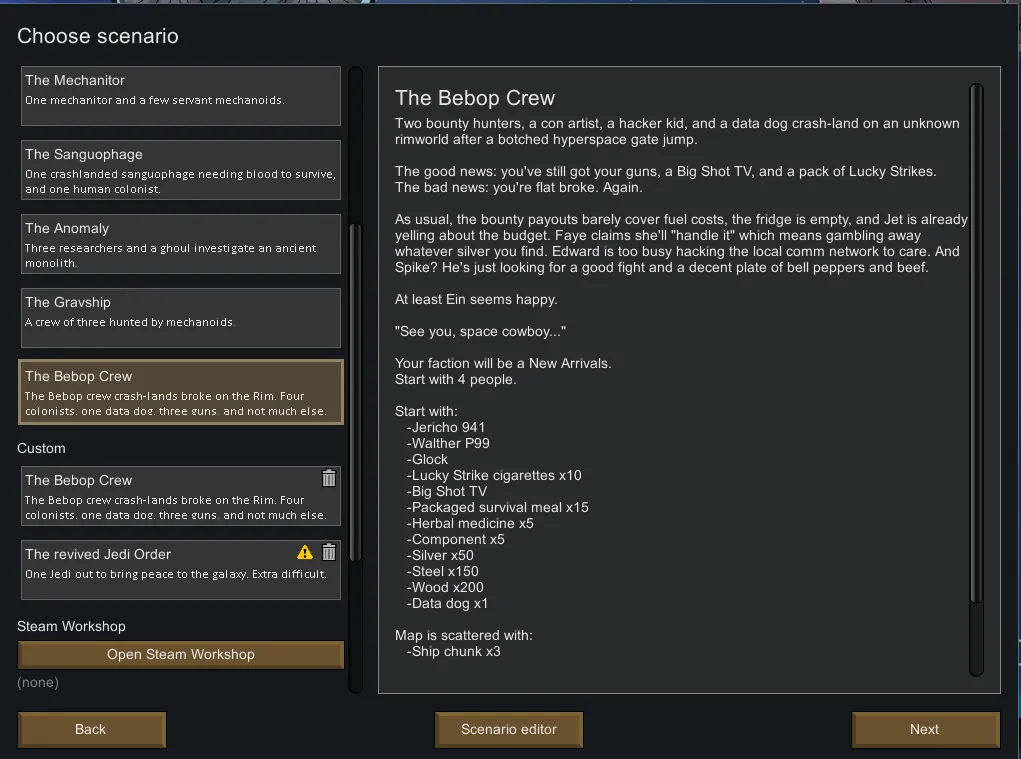Click trash icon for revived Jedi Order
Image resolution: width=1021 pixels, height=759 pixels.
pyautogui.click(x=329, y=553)
